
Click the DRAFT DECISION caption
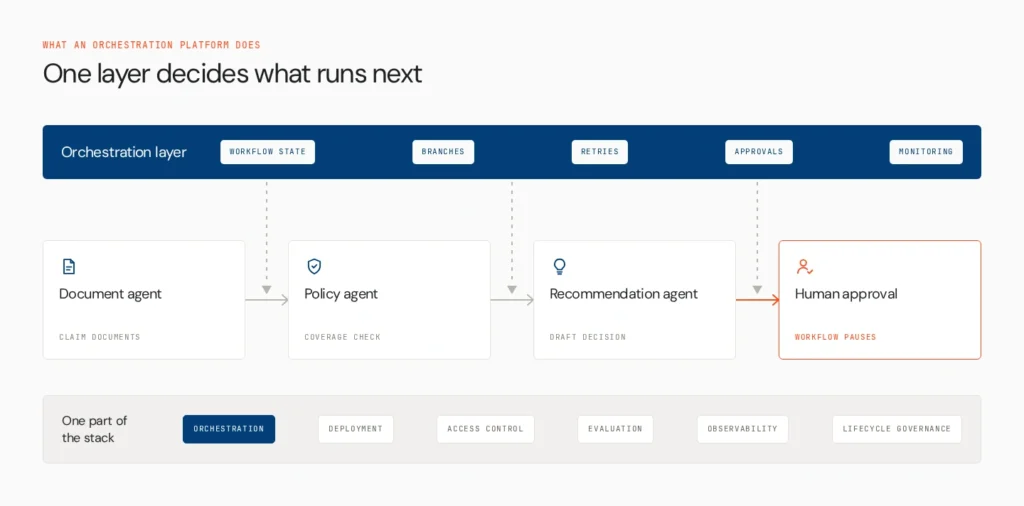point(588,337)
